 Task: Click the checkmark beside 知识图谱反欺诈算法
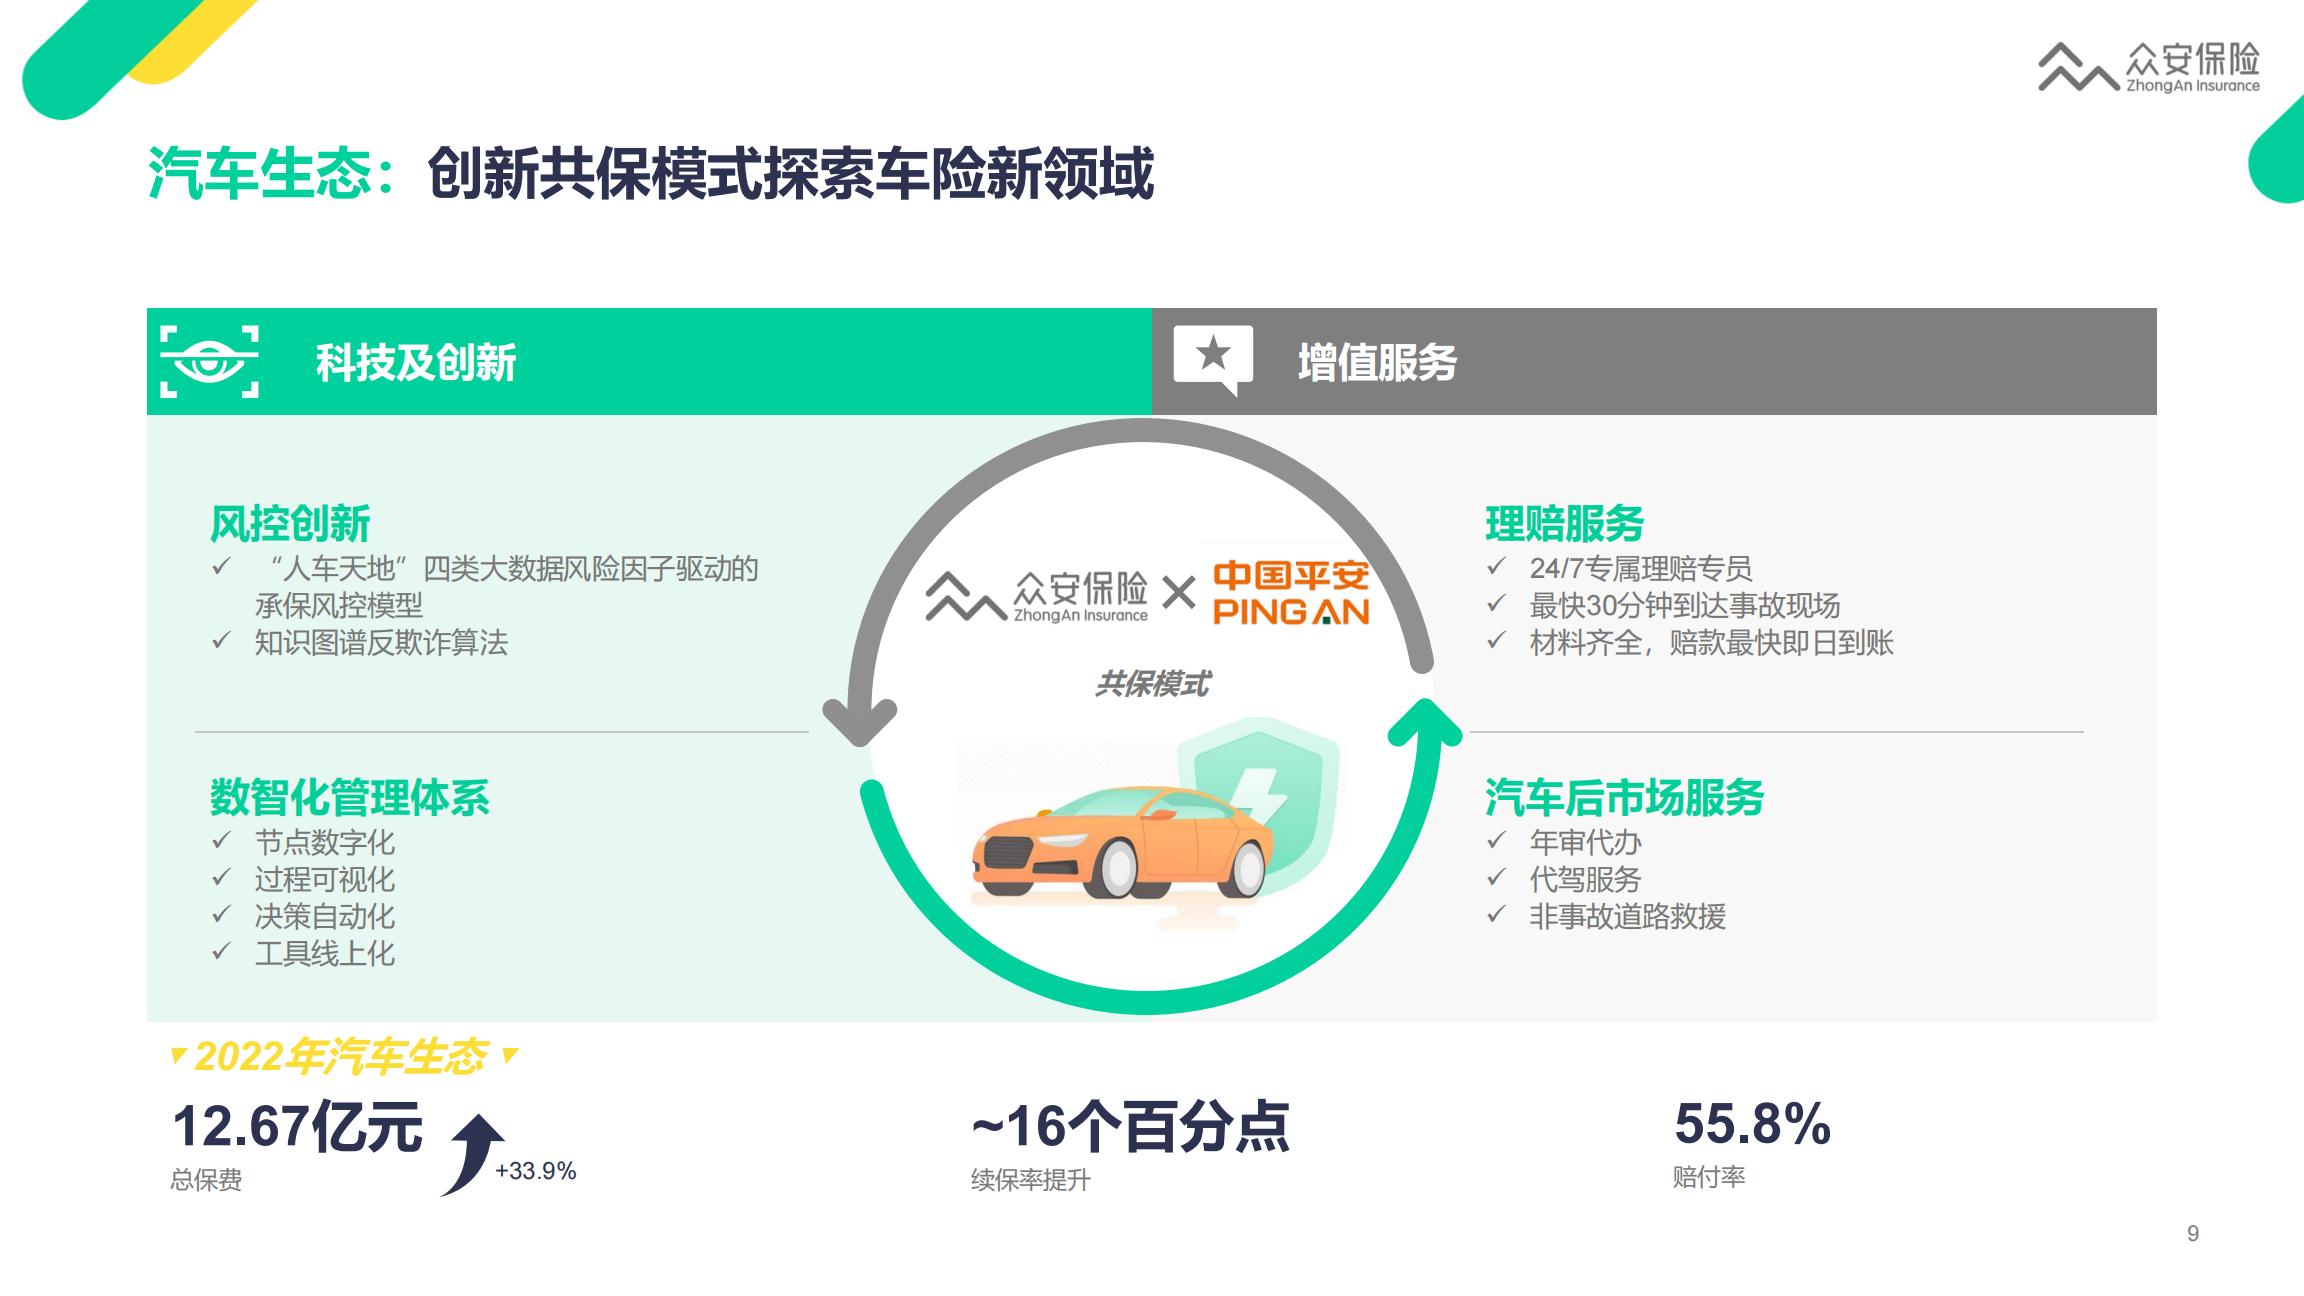tap(222, 640)
